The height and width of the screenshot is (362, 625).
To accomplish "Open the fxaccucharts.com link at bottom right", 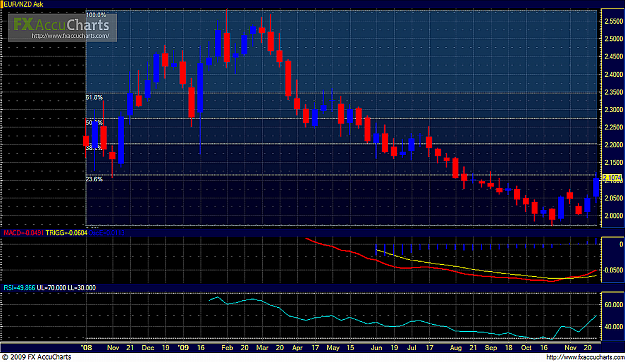I will point(585,357).
